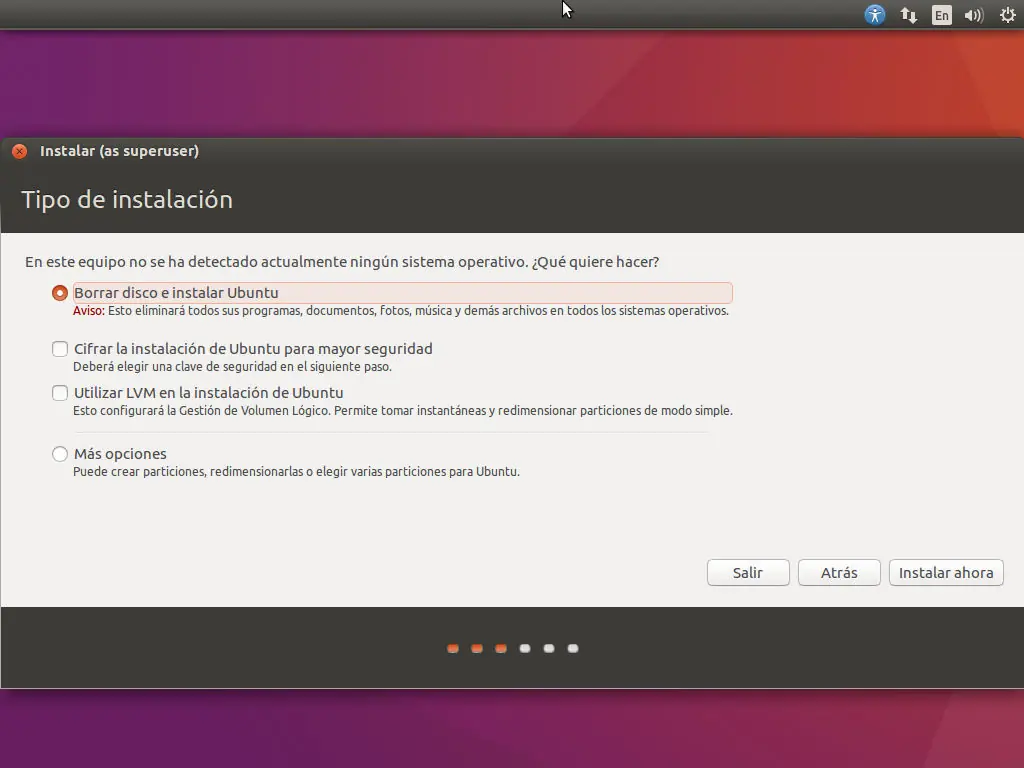Click the Instalar (as superuser) window title
Image resolution: width=1024 pixels, height=768 pixels.
click(x=120, y=151)
